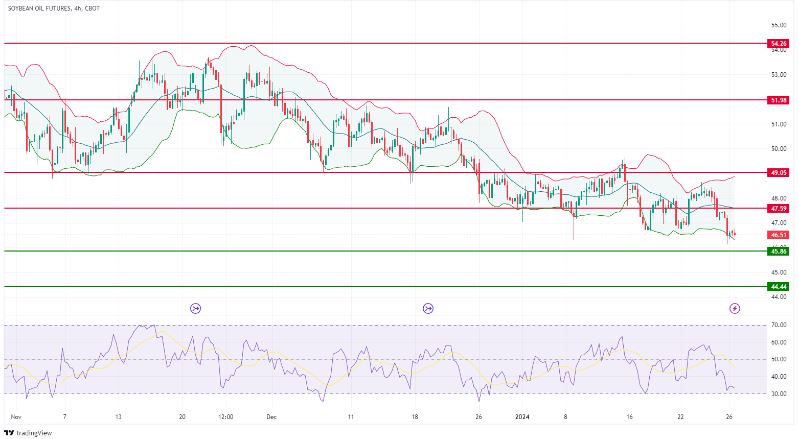Screen dimensions: 798x439
Task: Click the 55.00 price axis label
Action: (778, 24)
